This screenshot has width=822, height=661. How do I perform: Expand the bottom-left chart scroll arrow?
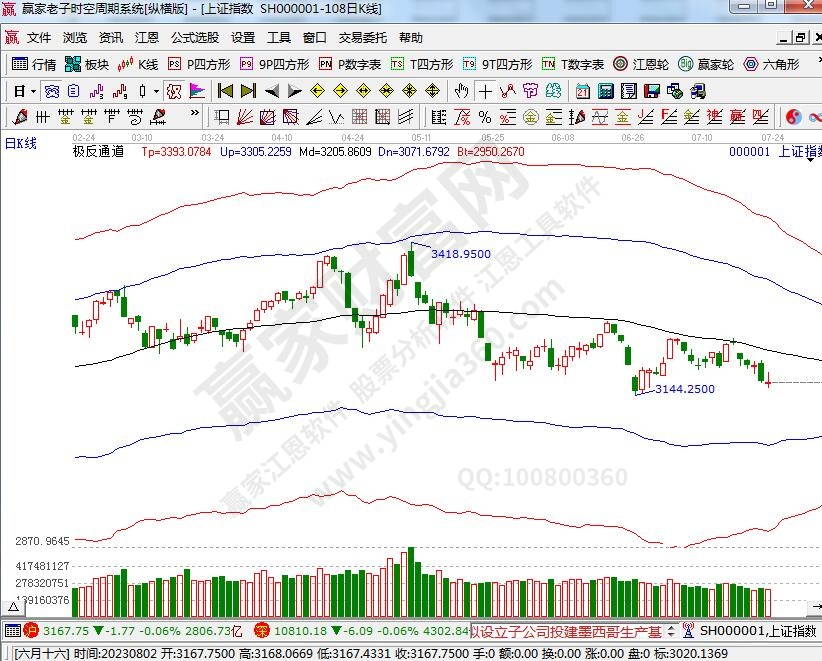[x=16, y=606]
